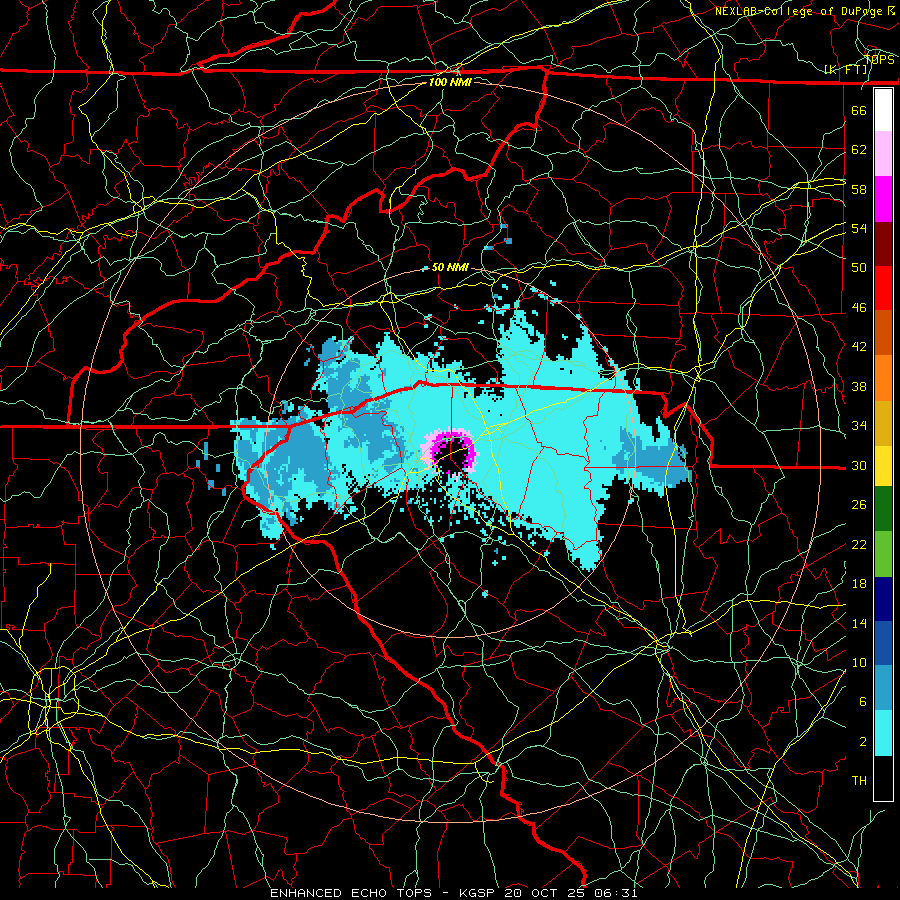This screenshot has width=900, height=900.
Task: Click the 'TOPS' legend title
Action: tap(879, 60)
